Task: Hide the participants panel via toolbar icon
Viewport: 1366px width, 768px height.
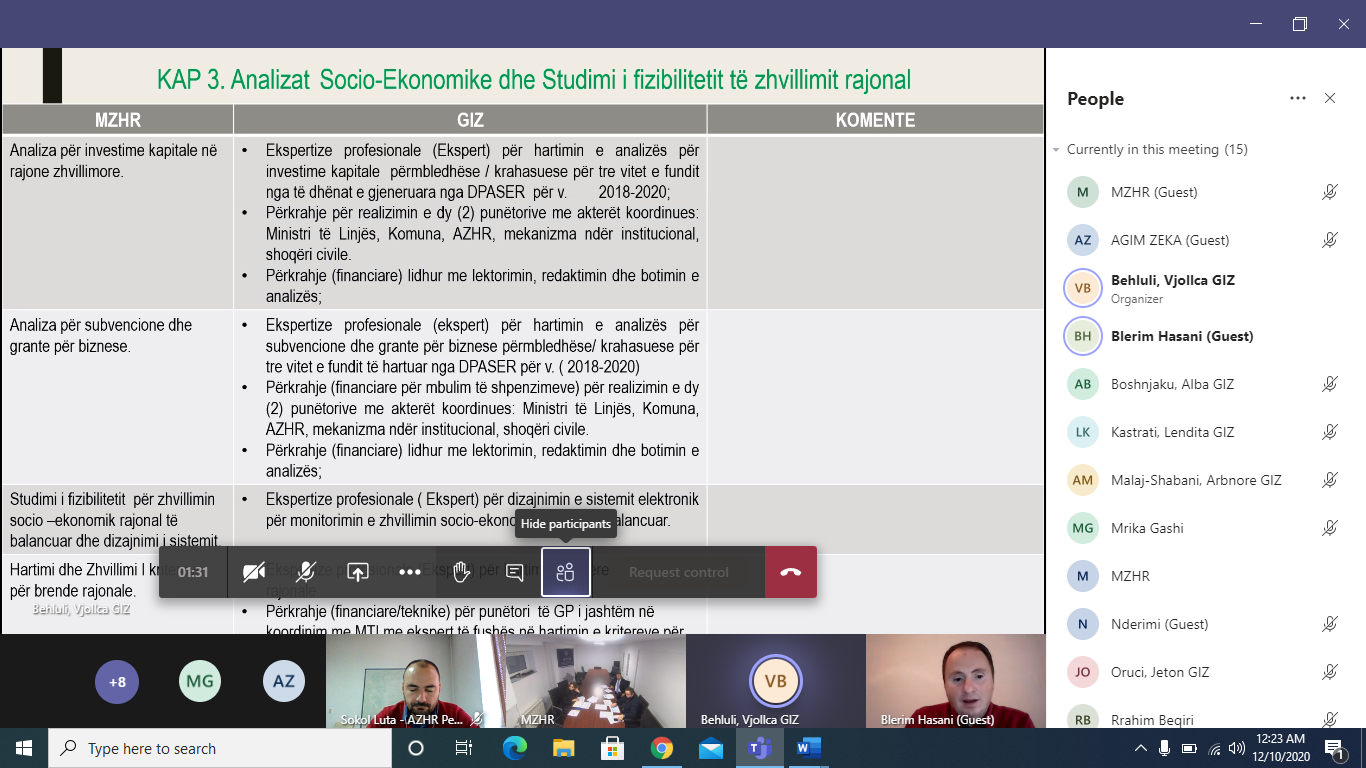Action: coord(565,572)
